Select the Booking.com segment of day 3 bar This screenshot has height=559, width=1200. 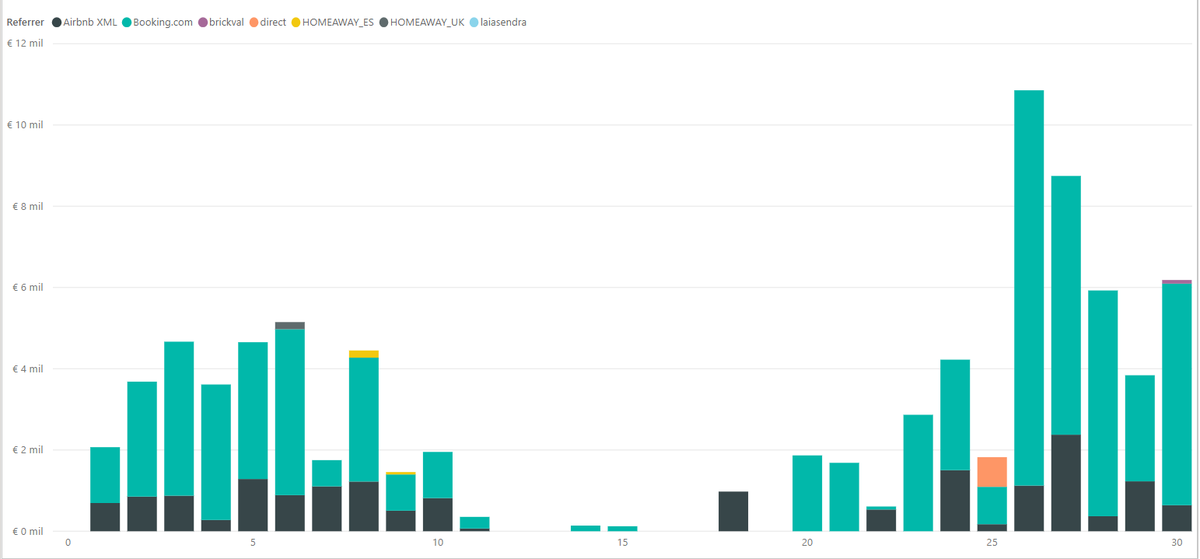pos(178,419)
